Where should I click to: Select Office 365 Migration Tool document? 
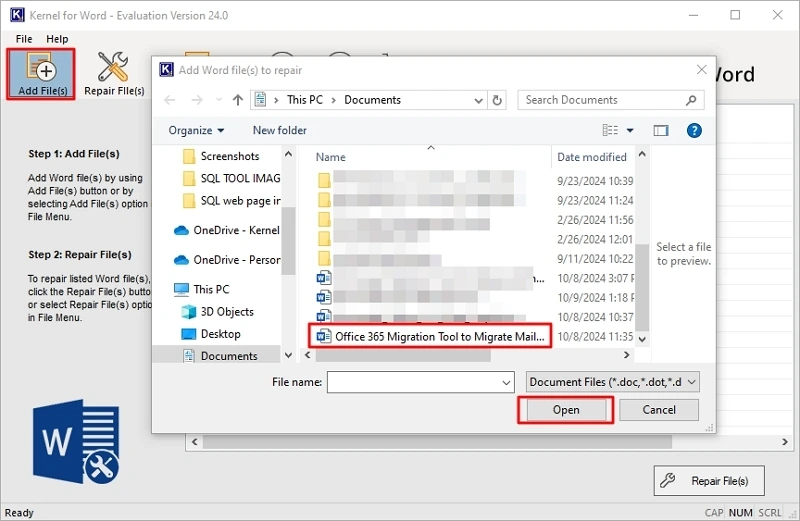[430, 337]
